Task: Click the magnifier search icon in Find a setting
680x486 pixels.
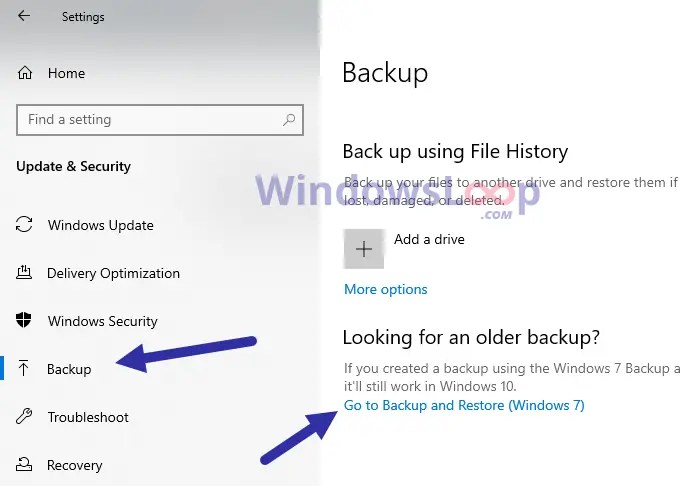Action: click(289, 120)
